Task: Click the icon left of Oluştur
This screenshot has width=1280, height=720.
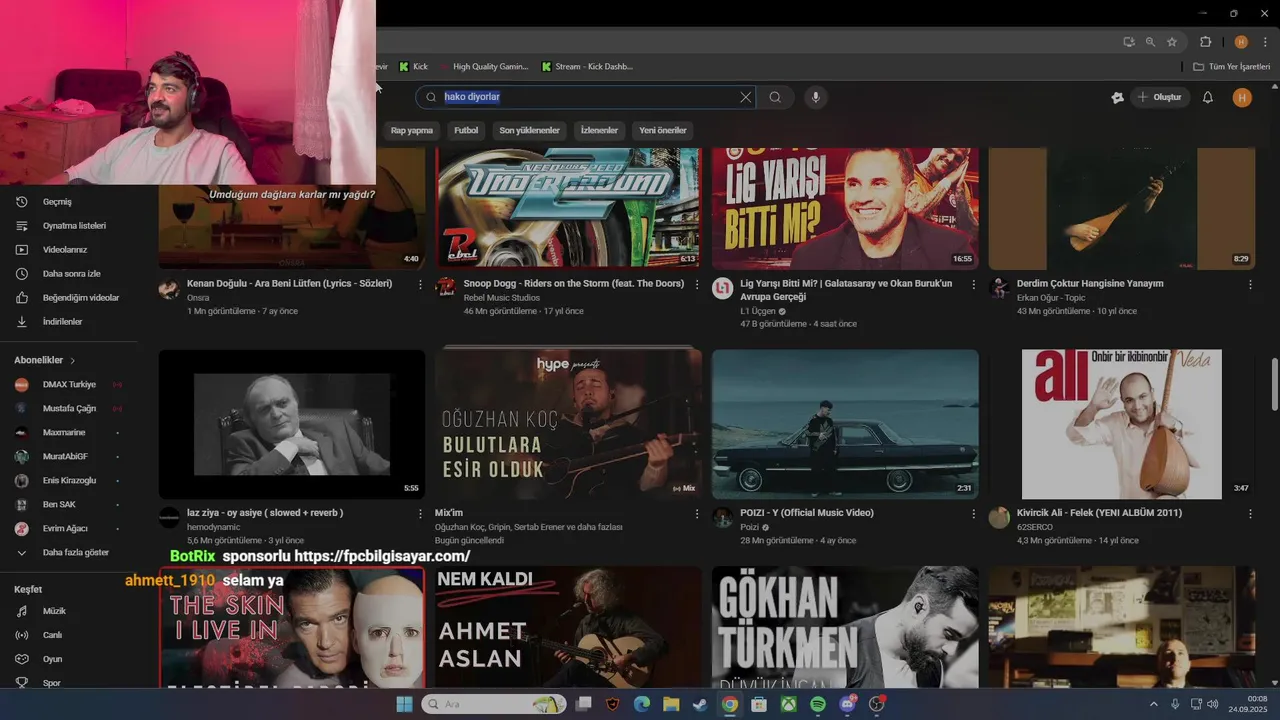Action: coord(1117,97)
